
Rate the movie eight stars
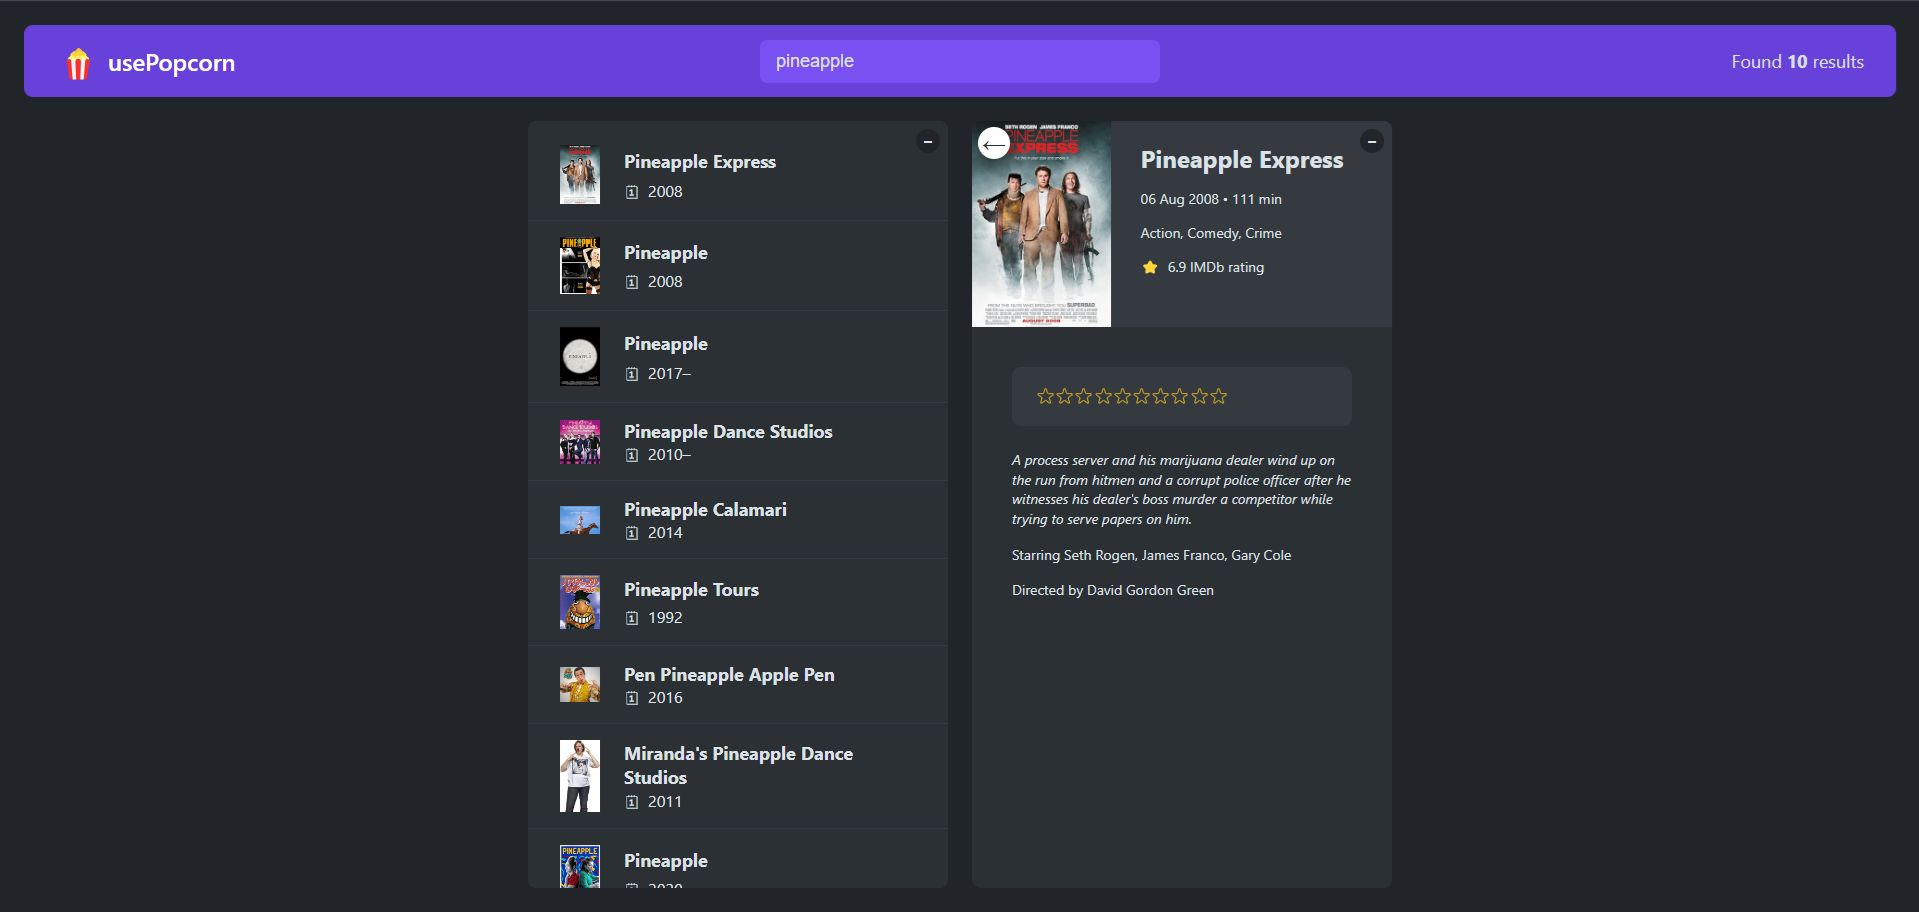pos(1180,396)
